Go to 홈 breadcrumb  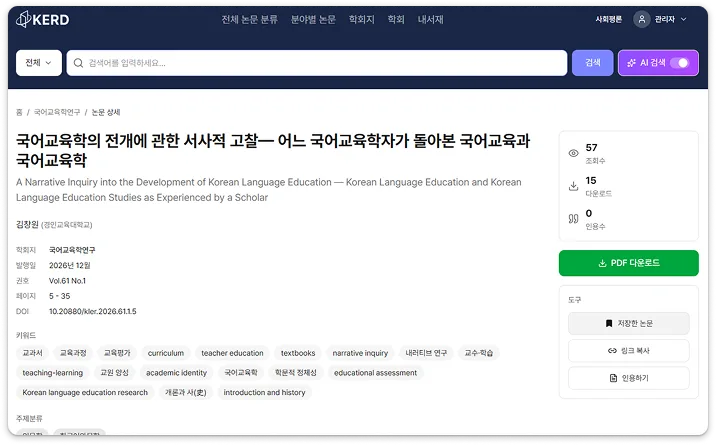pyautogui.click(x=19, y=112)
